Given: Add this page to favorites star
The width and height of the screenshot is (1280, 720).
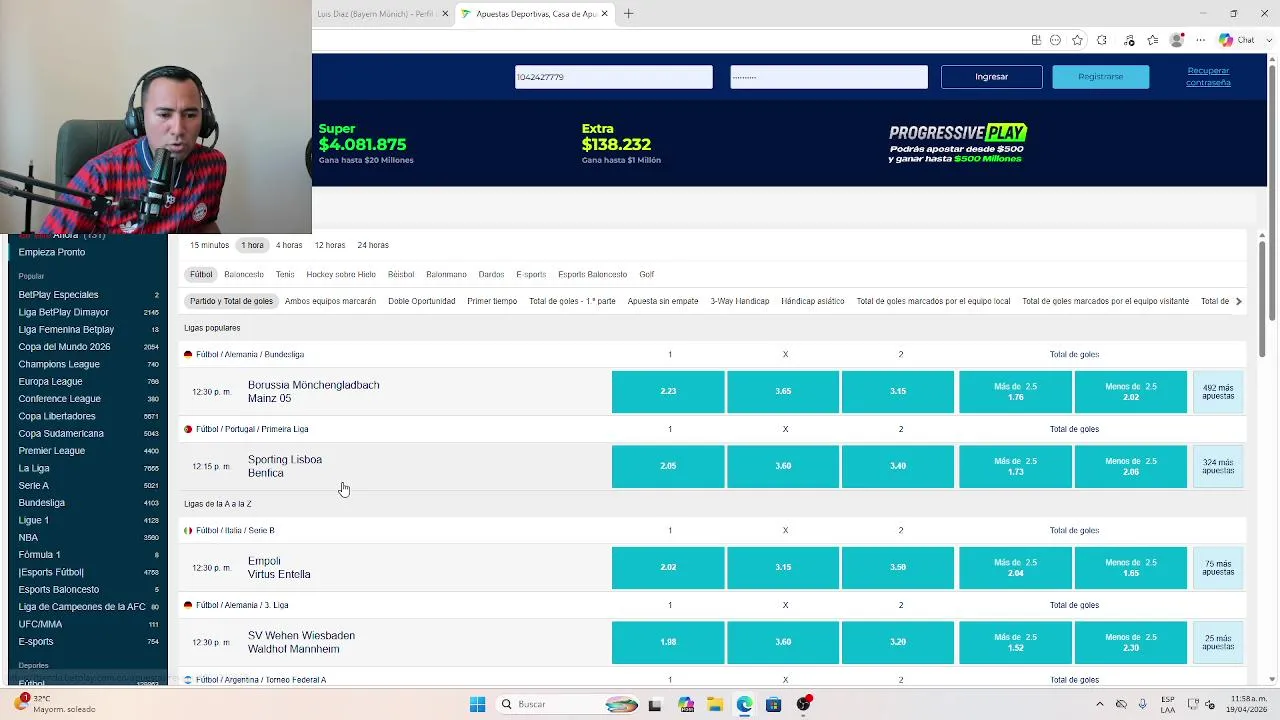Looking at the screenshot, I should coord(1077,40).
